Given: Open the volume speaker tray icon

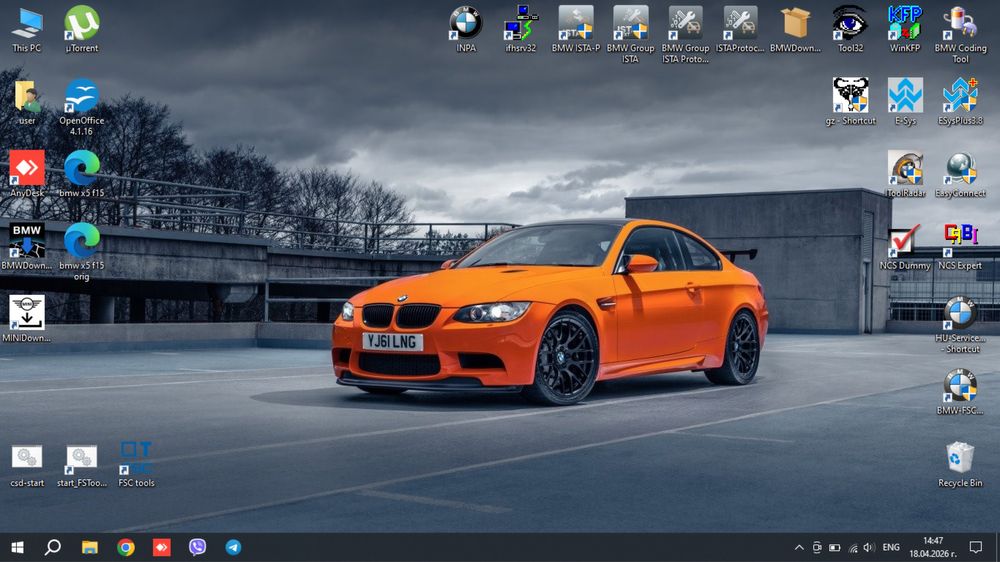Looking at the screenshot, I should point(869,547).
